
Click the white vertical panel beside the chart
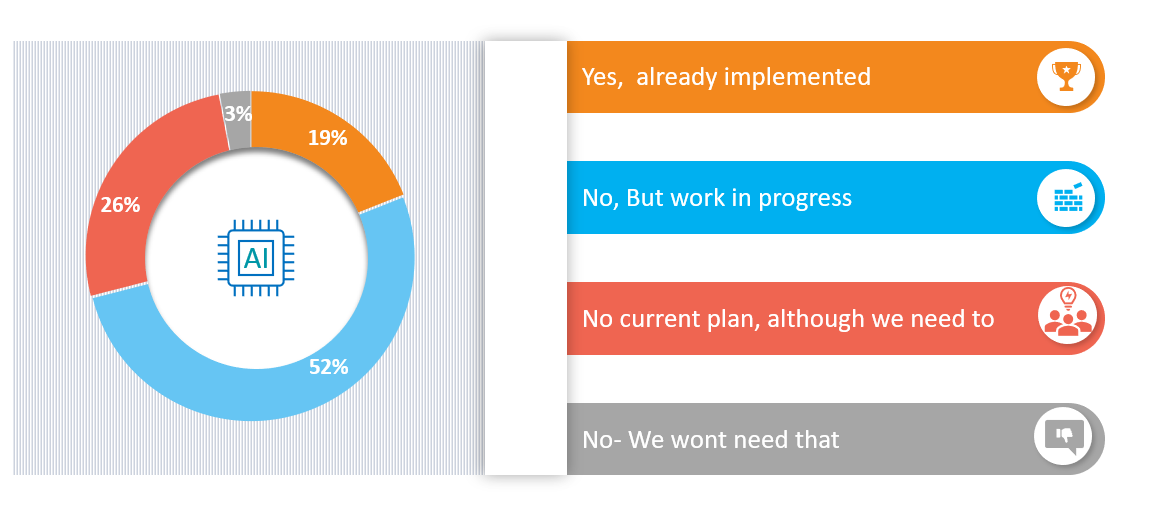525,258
